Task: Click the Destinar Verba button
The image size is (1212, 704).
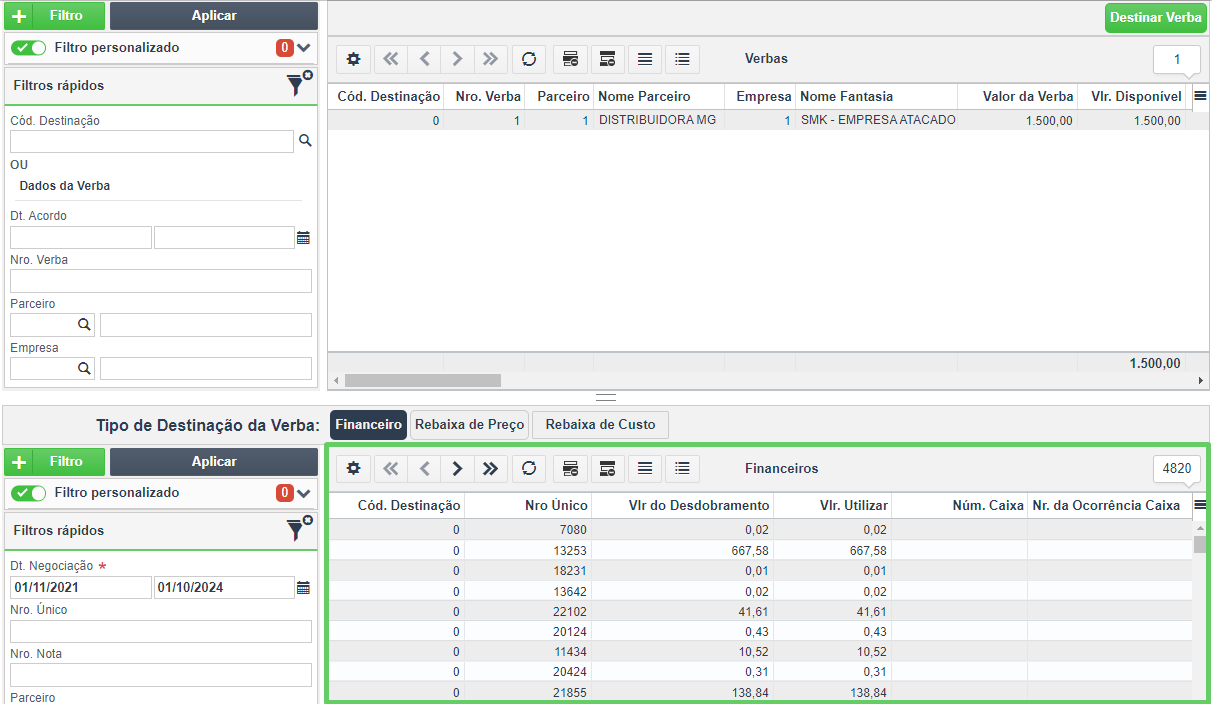Action: pyautogui.click(x=1156, y=18)
